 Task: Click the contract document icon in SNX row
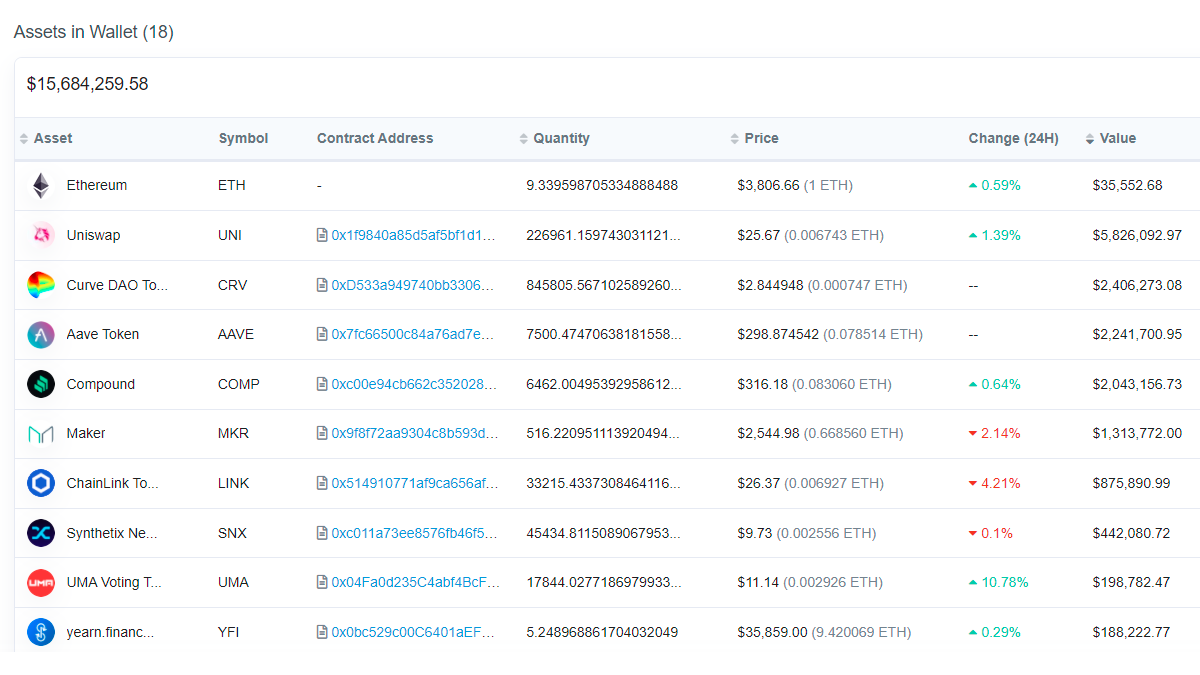(x=322, y=533)
